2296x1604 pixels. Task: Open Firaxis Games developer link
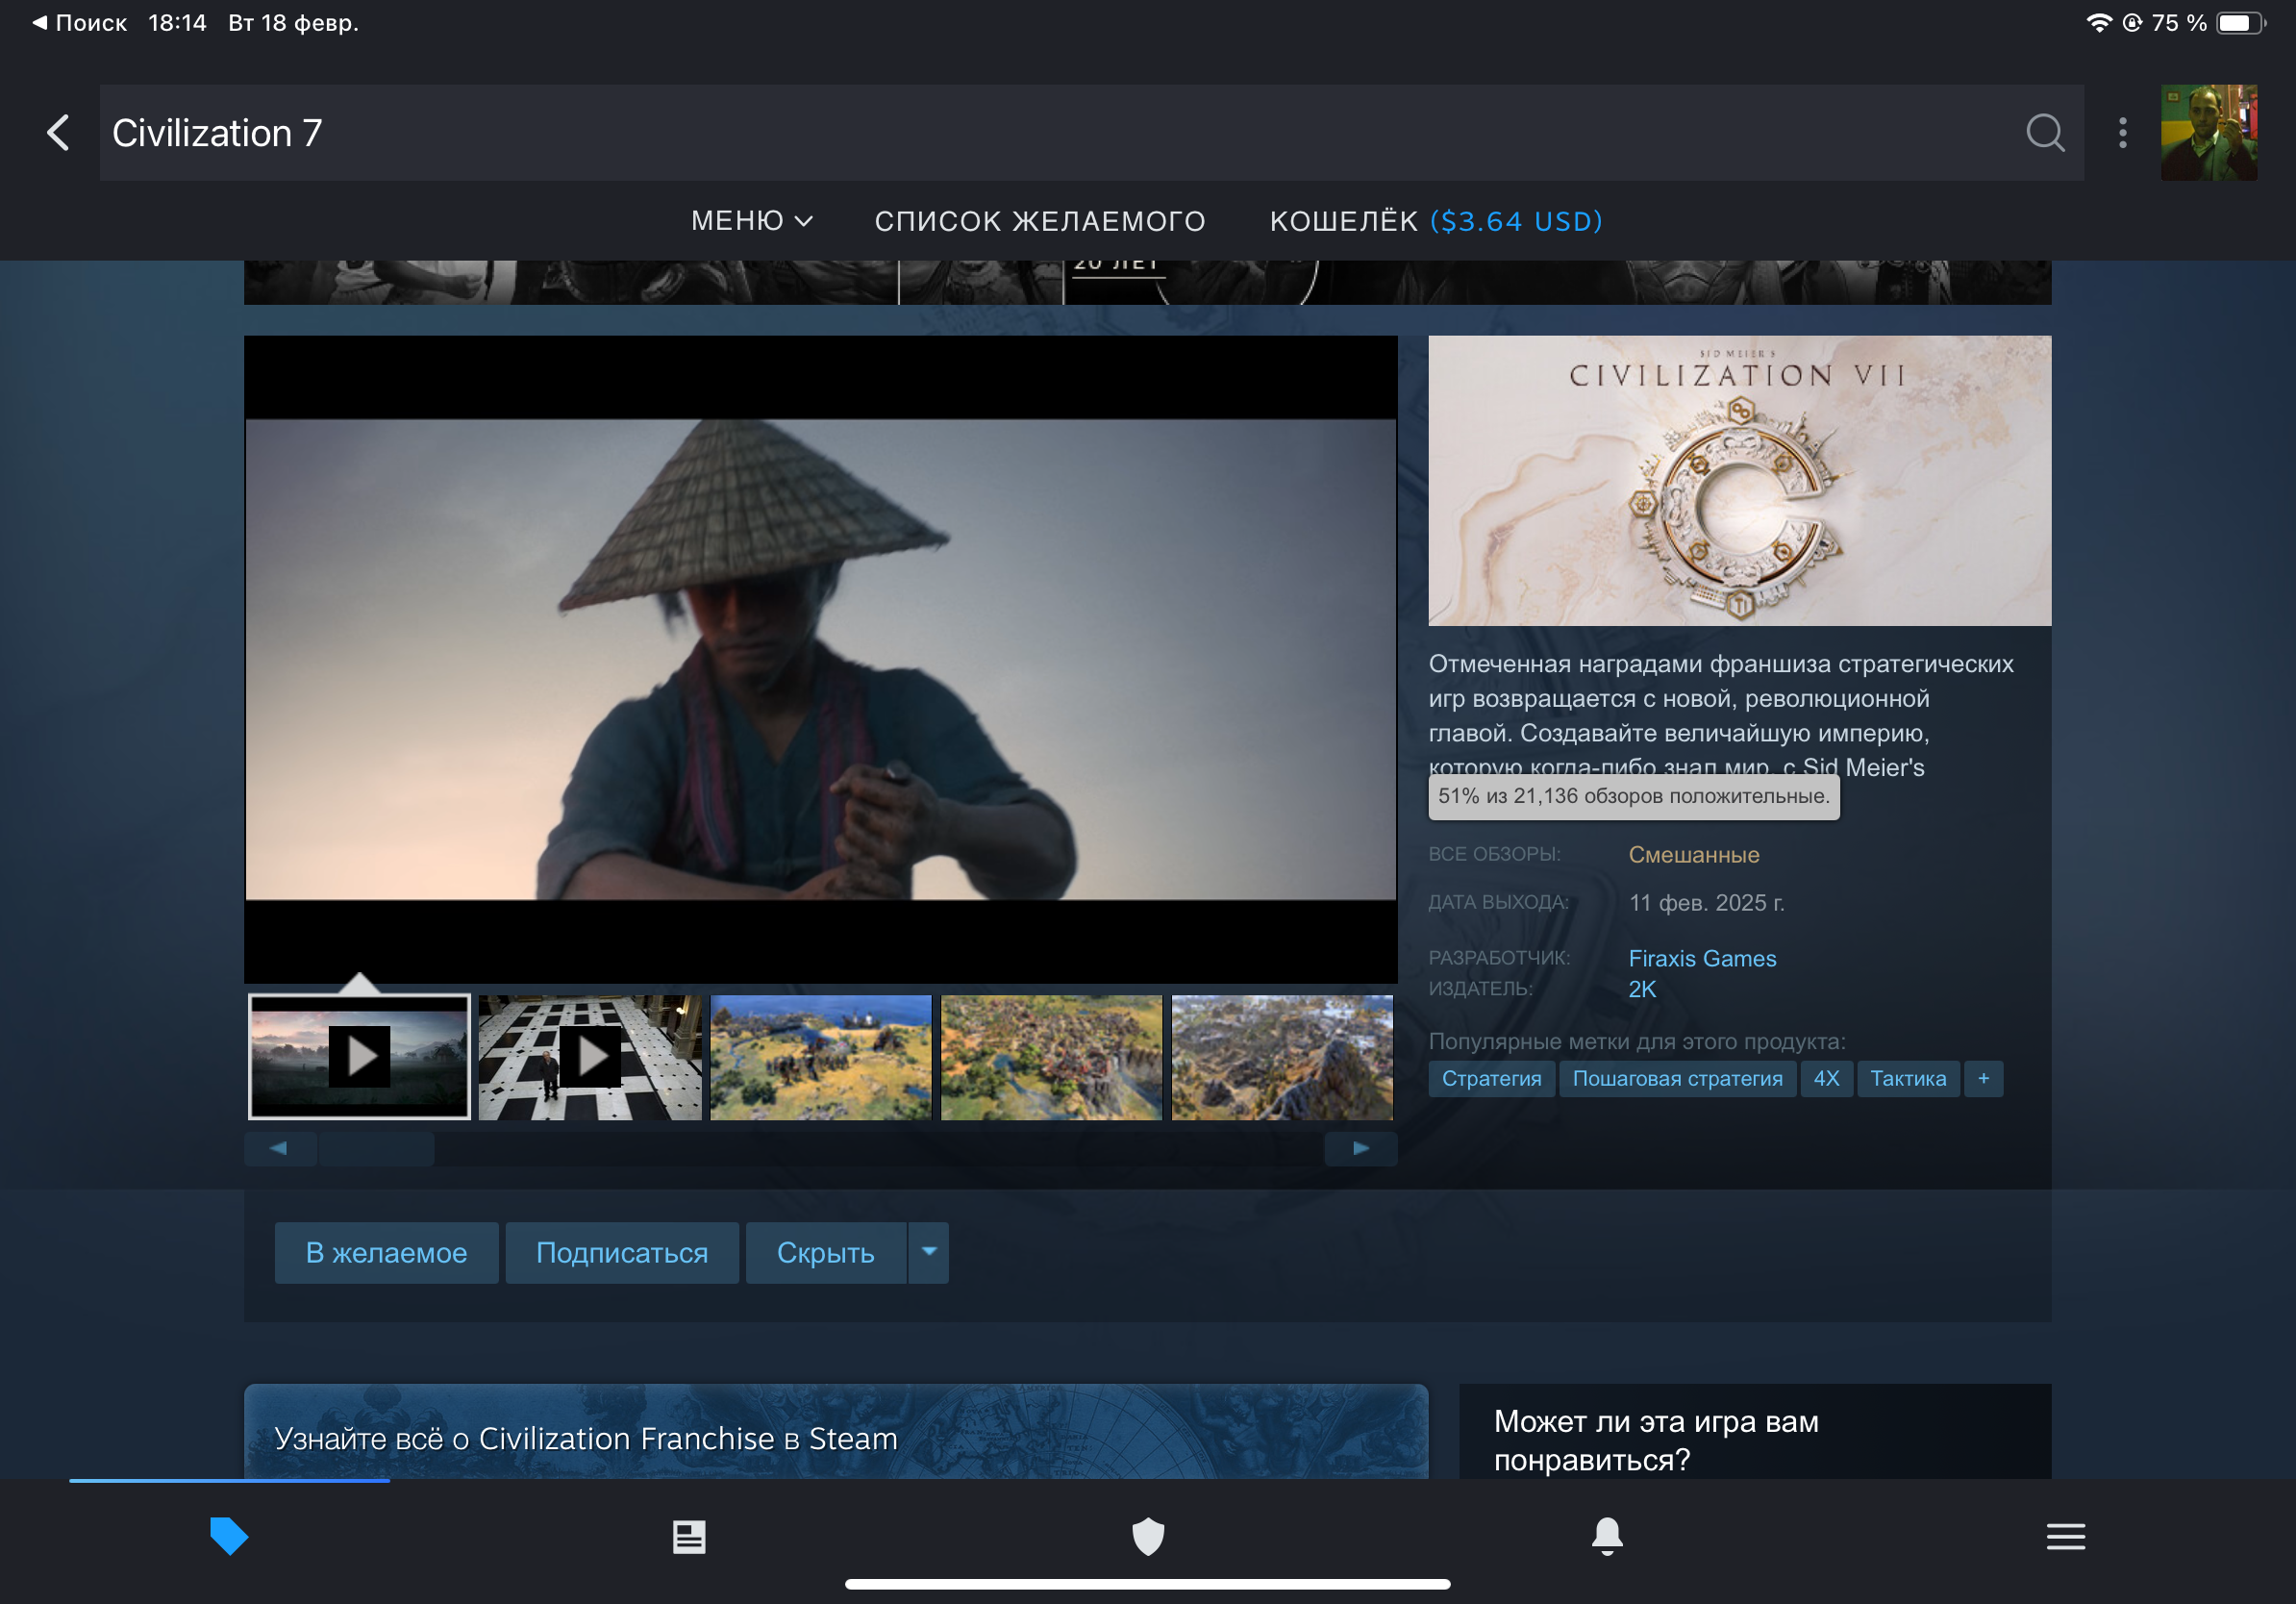[x=1702, y=958]
